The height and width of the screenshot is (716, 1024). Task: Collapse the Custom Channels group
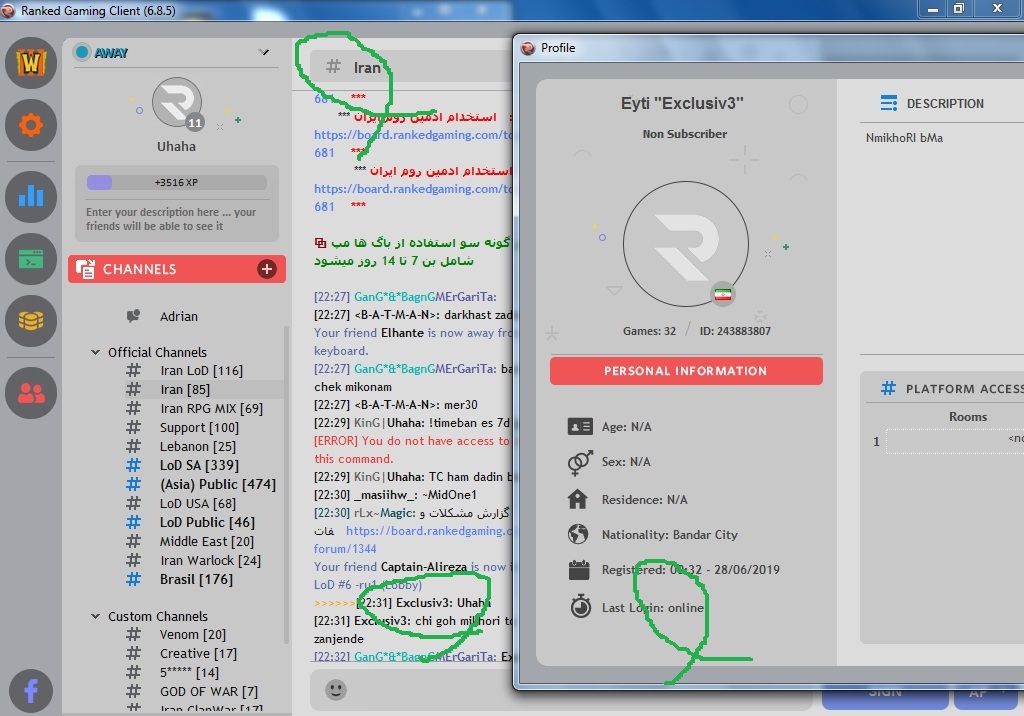tap(95, 616)
